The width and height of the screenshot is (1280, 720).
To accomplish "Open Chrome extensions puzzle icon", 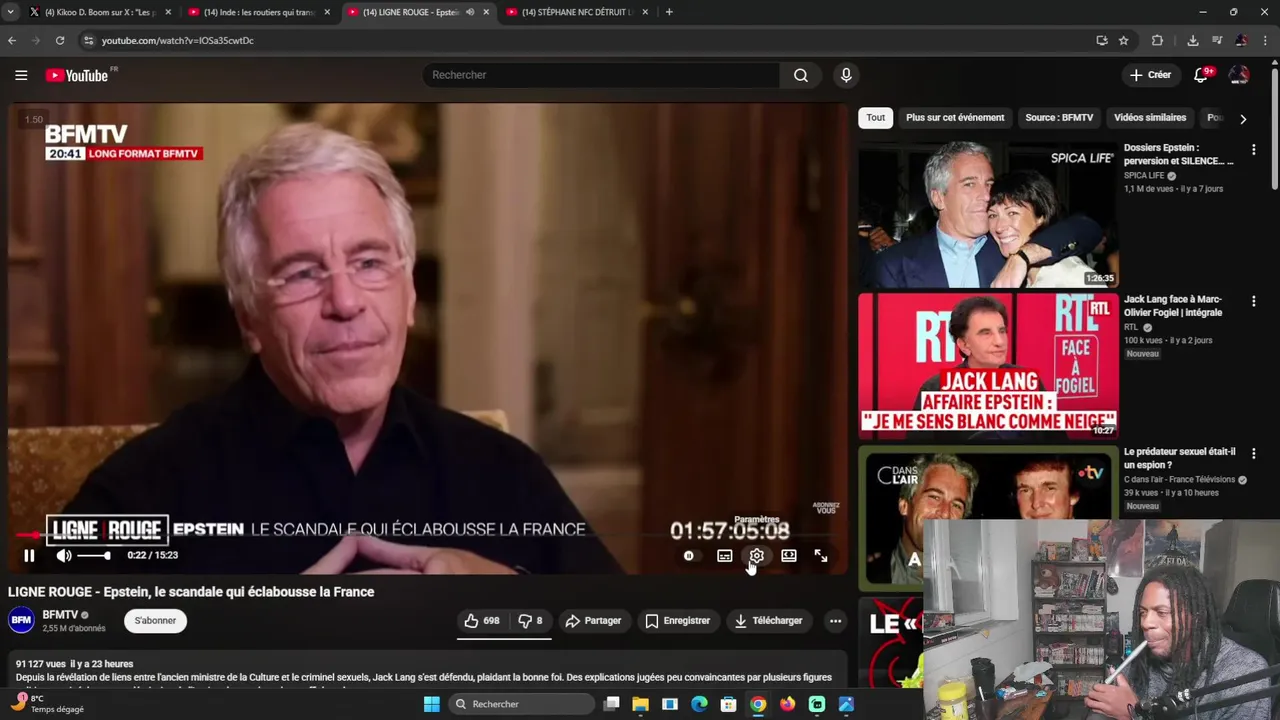I will (1158, 40).
